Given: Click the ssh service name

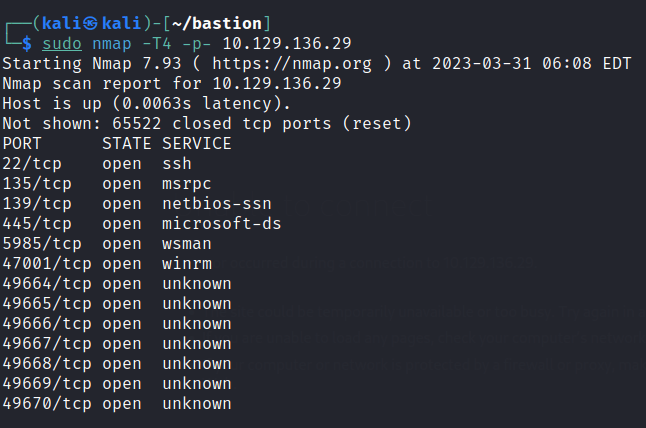Looking at the screenshot, I should coord(176,163).
